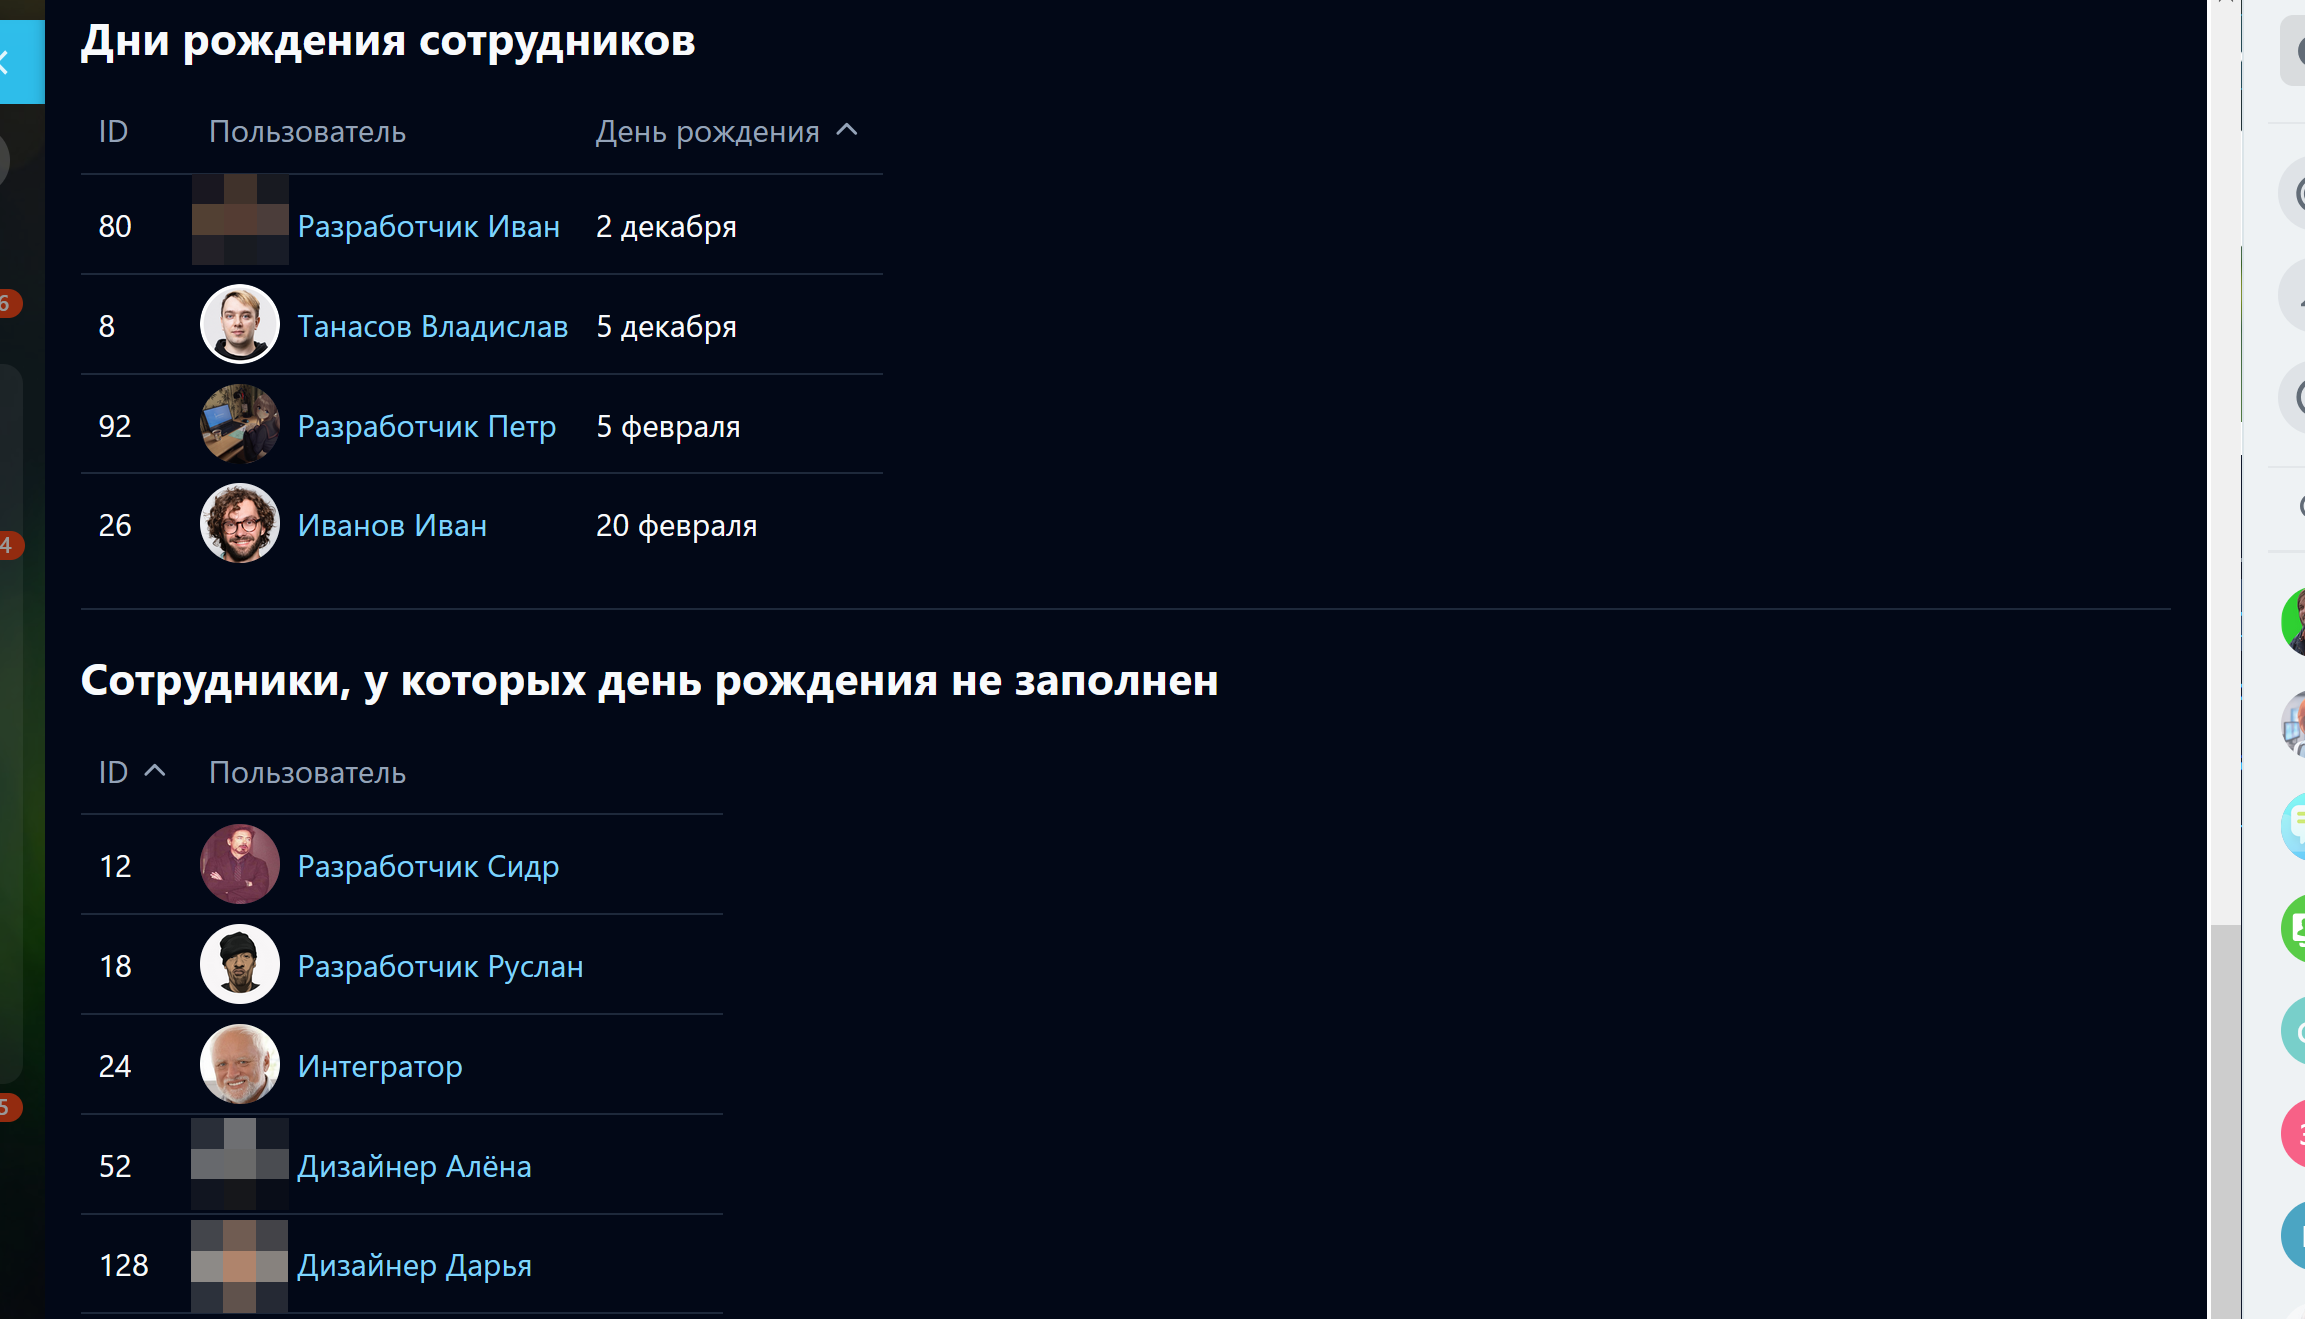Click the pink round icon in right sidebar
The height and width of the screenshot is (1319, 2305).
(2294, 1133)
